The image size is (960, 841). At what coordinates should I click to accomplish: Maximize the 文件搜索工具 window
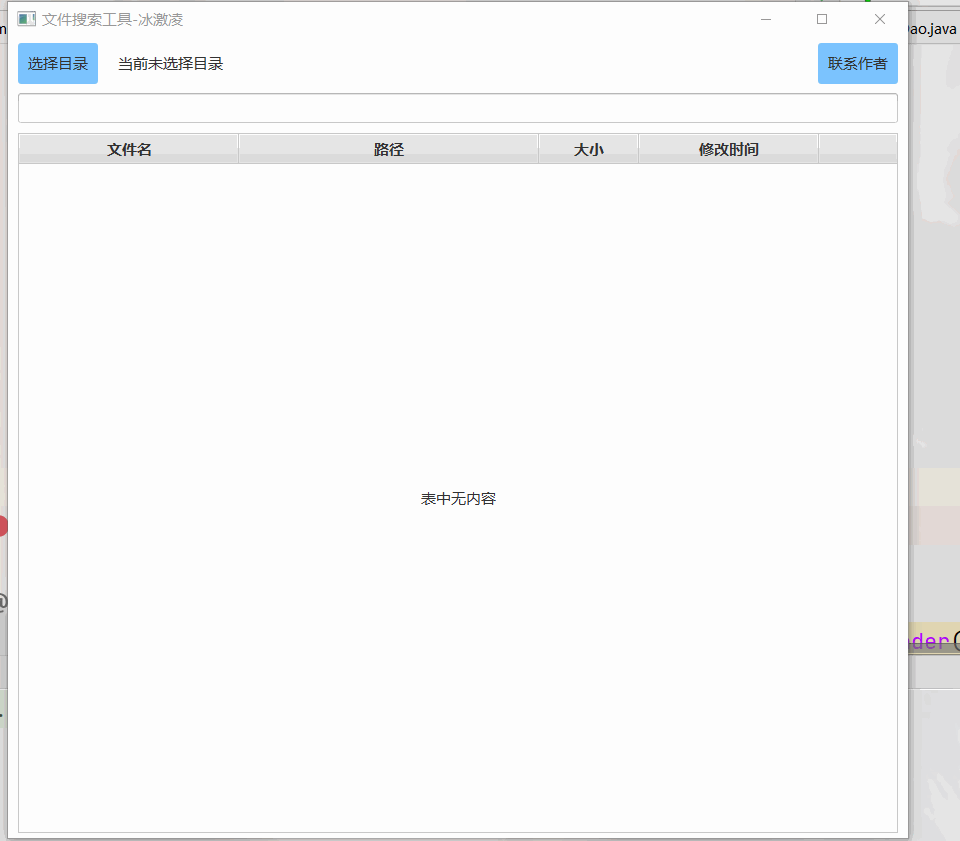pos(822,19)
